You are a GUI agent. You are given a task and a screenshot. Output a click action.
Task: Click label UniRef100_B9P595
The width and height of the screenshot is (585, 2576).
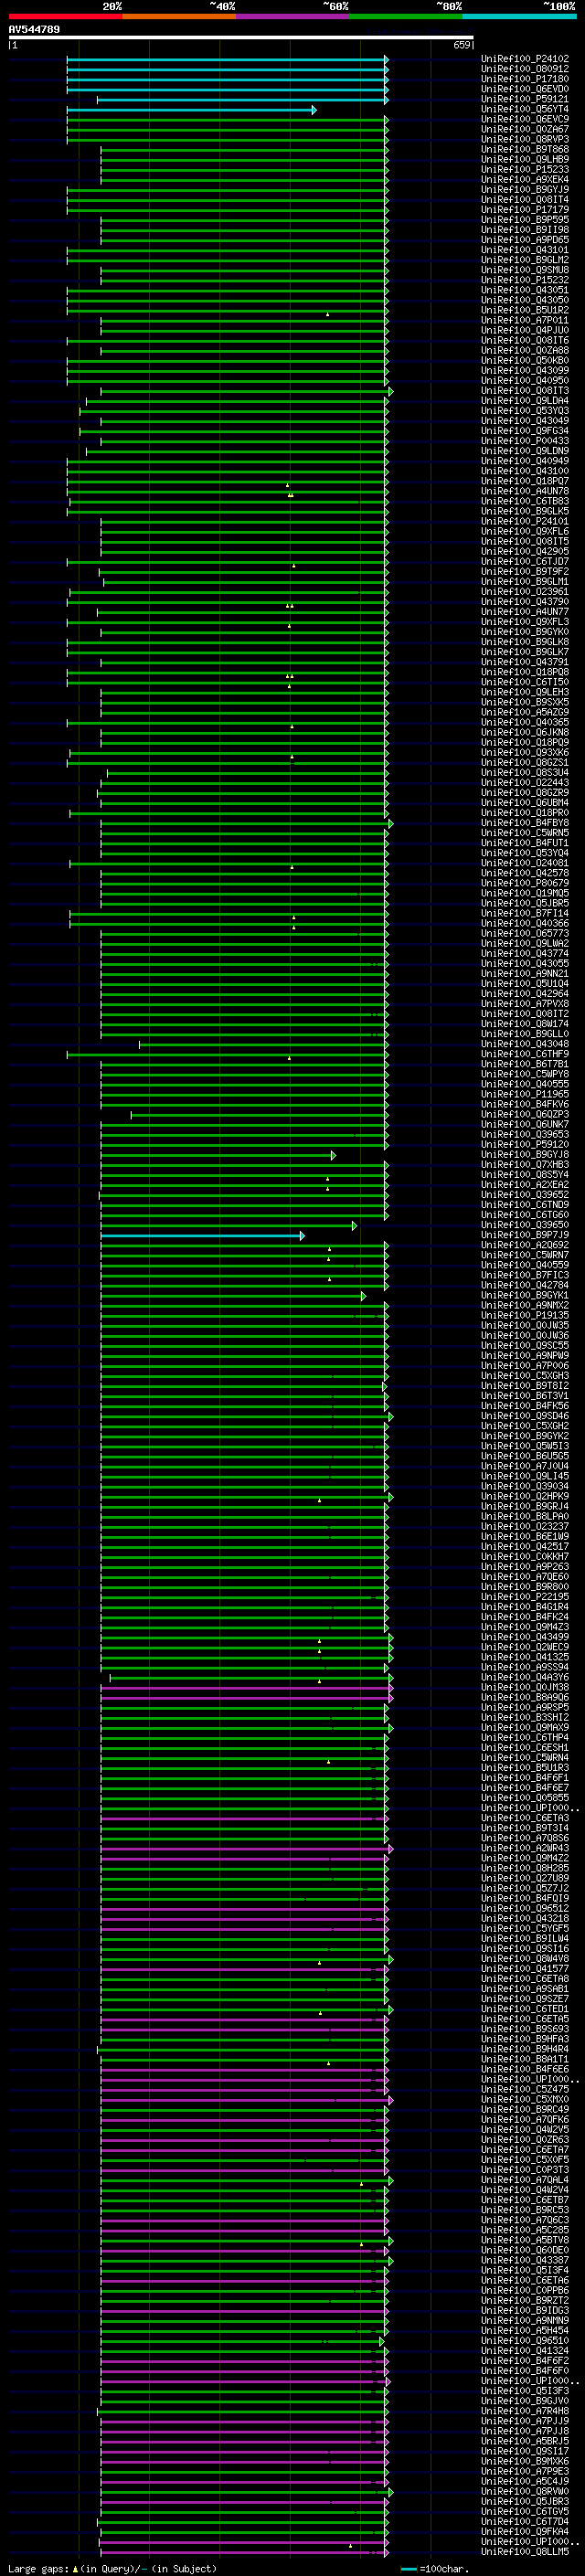tap(525, 219)
